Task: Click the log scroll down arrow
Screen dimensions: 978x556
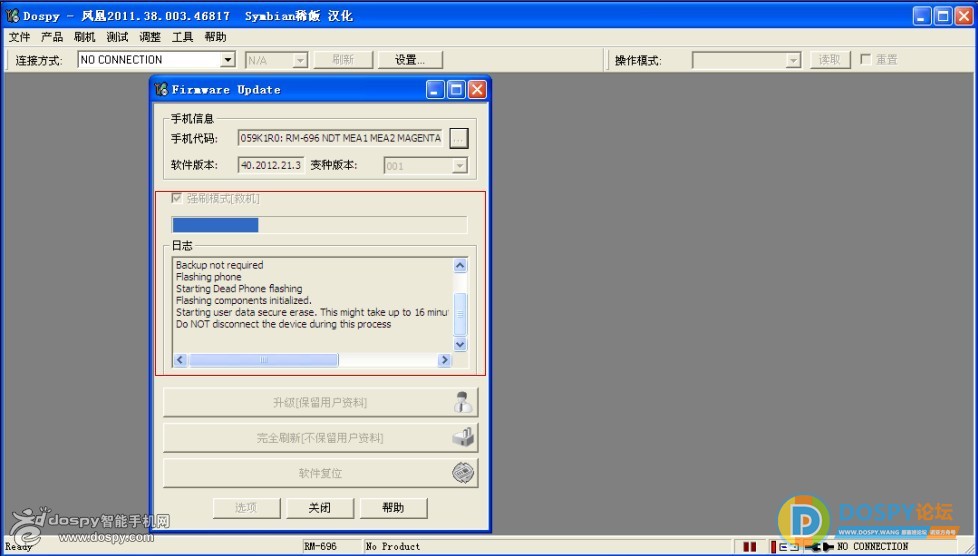Action: (x=460, y=344)
